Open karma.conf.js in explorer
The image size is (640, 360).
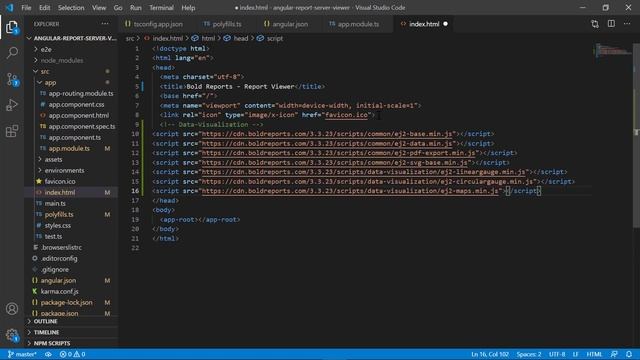[60, 292]
